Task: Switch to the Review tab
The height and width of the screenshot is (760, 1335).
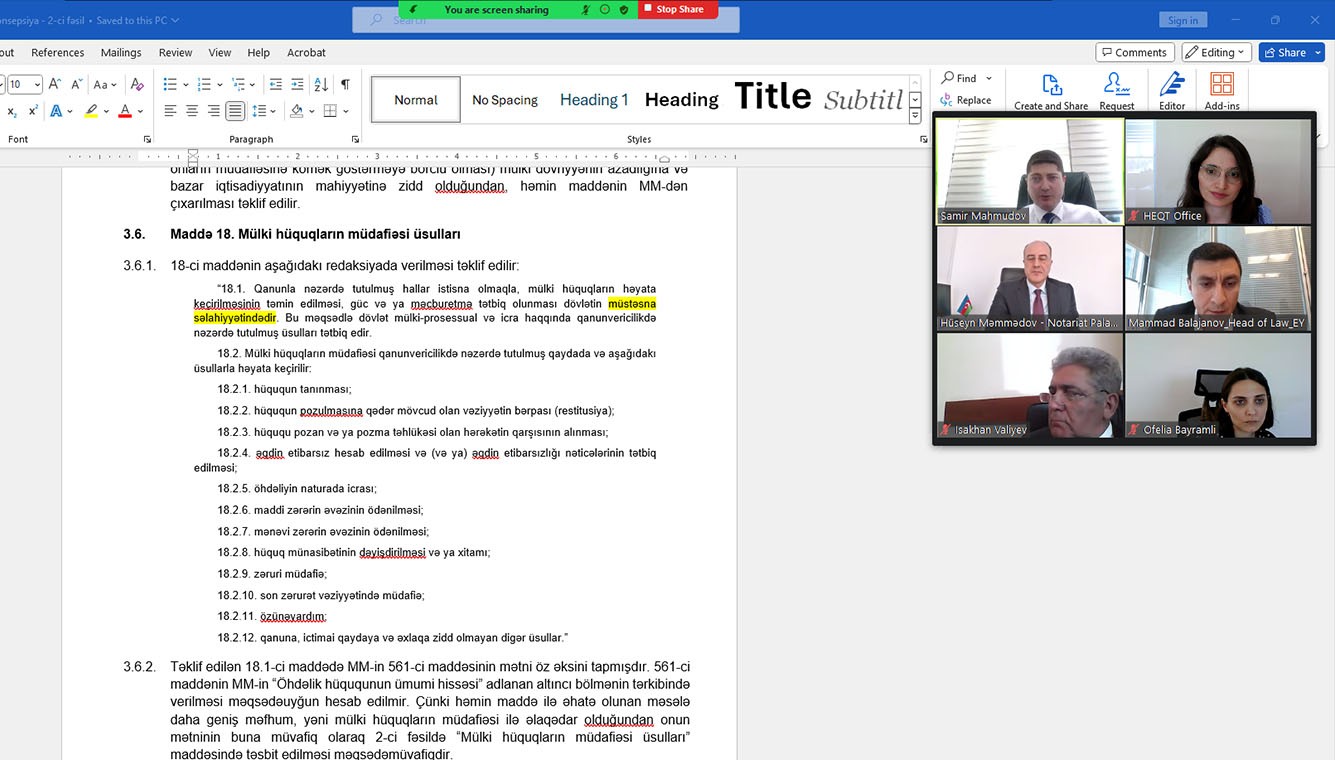Action: coord(175,53)
